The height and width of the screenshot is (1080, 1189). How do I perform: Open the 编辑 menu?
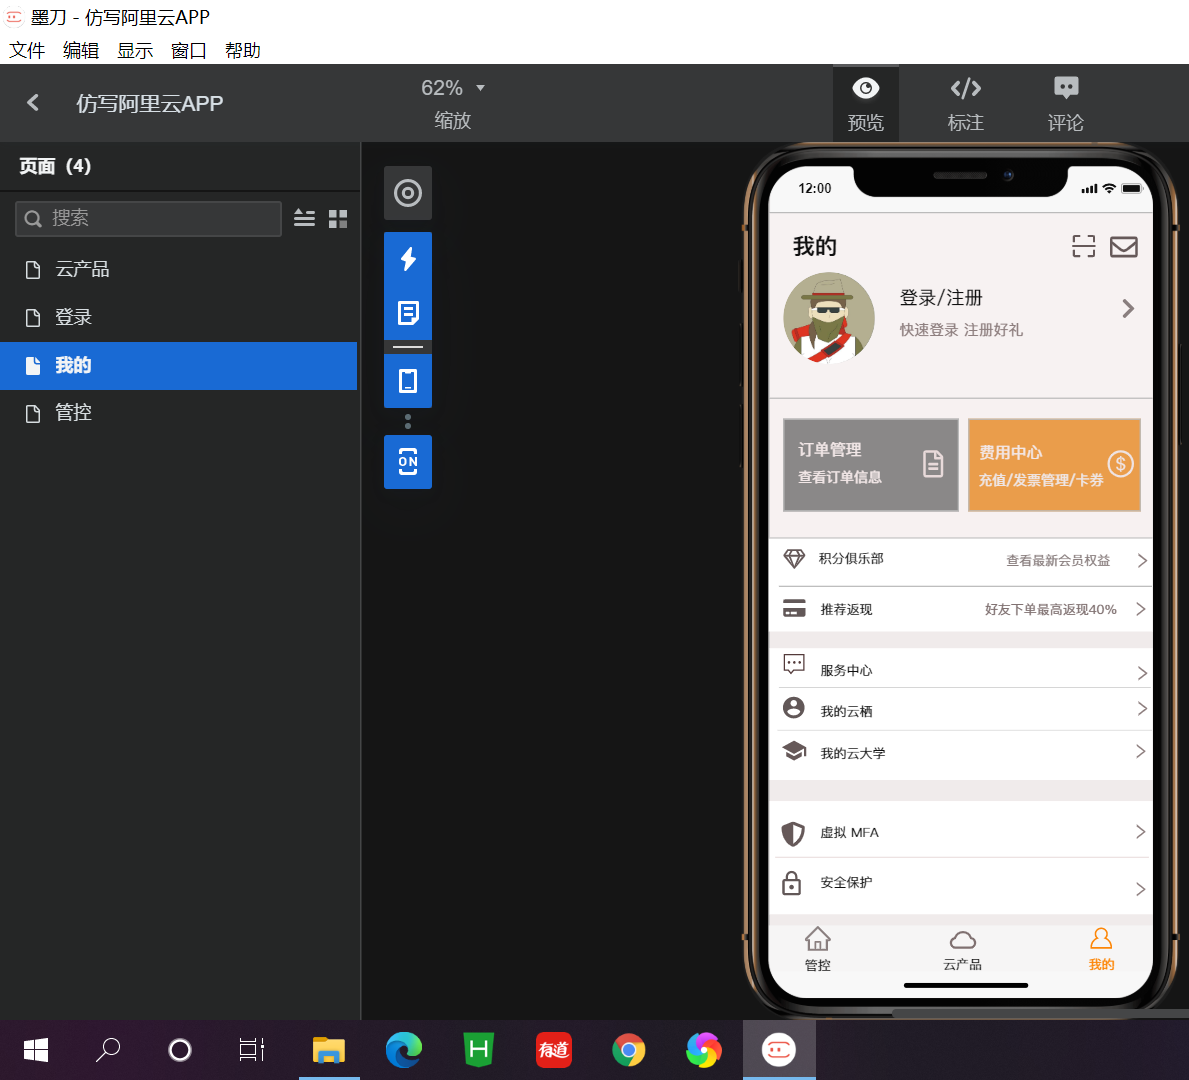point(81,50)
